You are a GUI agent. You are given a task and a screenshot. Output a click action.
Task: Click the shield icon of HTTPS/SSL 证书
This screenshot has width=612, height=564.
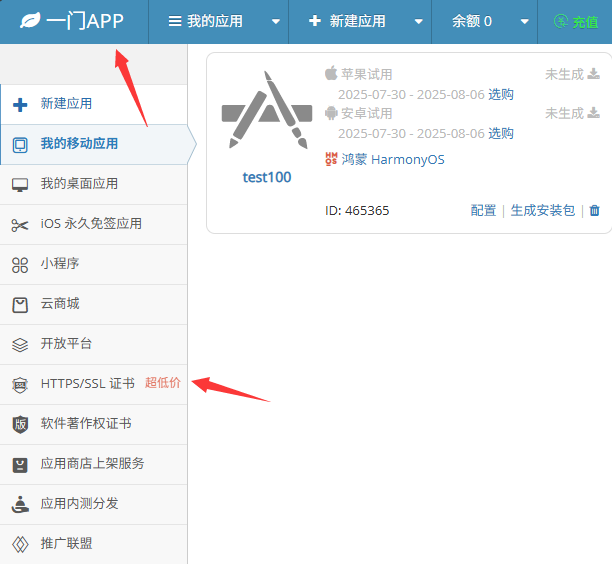(x=20, y=385)
